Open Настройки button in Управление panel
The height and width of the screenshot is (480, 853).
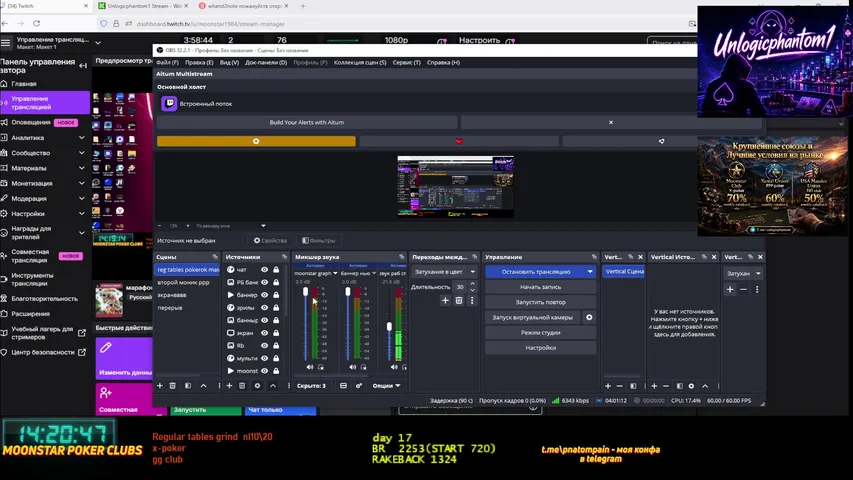coord(540,348)
